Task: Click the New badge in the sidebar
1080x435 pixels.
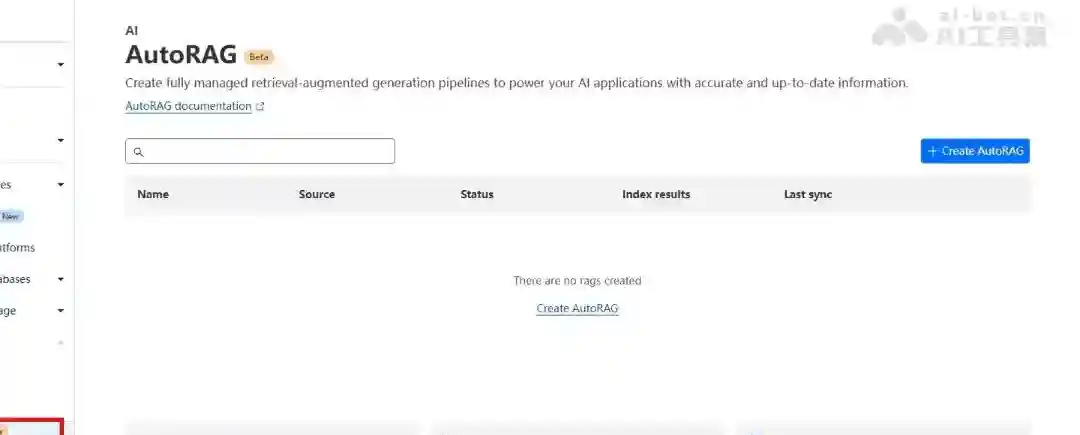Action: [11, 216]
